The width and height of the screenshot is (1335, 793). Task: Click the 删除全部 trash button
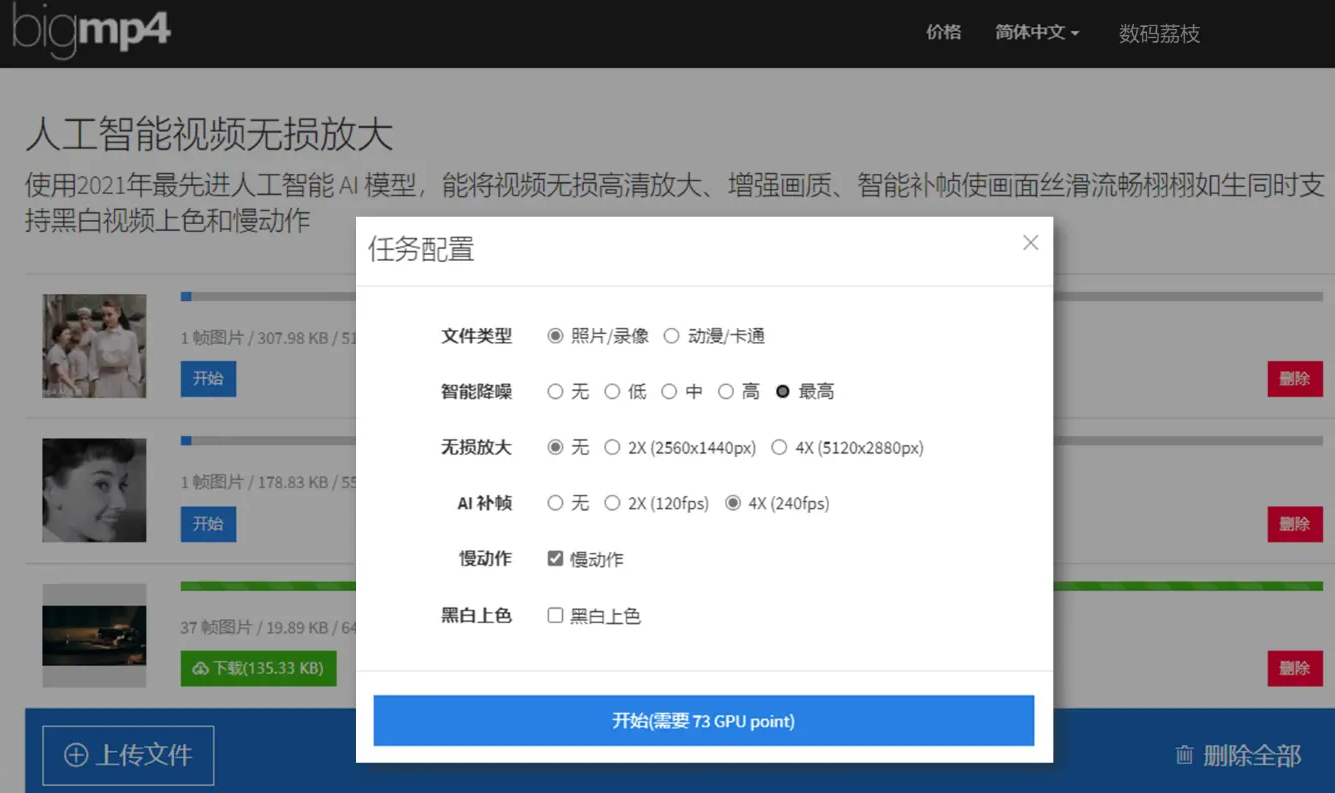tap(1238, 755)
